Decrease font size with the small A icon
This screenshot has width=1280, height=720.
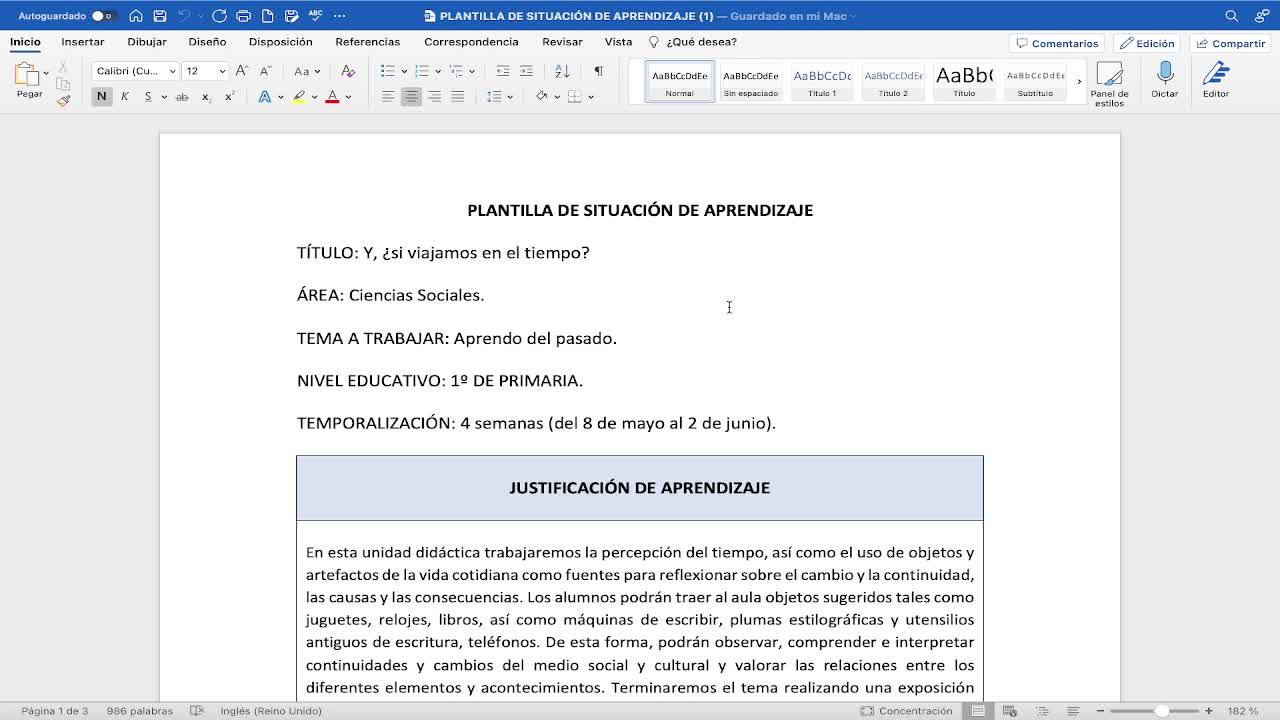[x=265, y=71]
